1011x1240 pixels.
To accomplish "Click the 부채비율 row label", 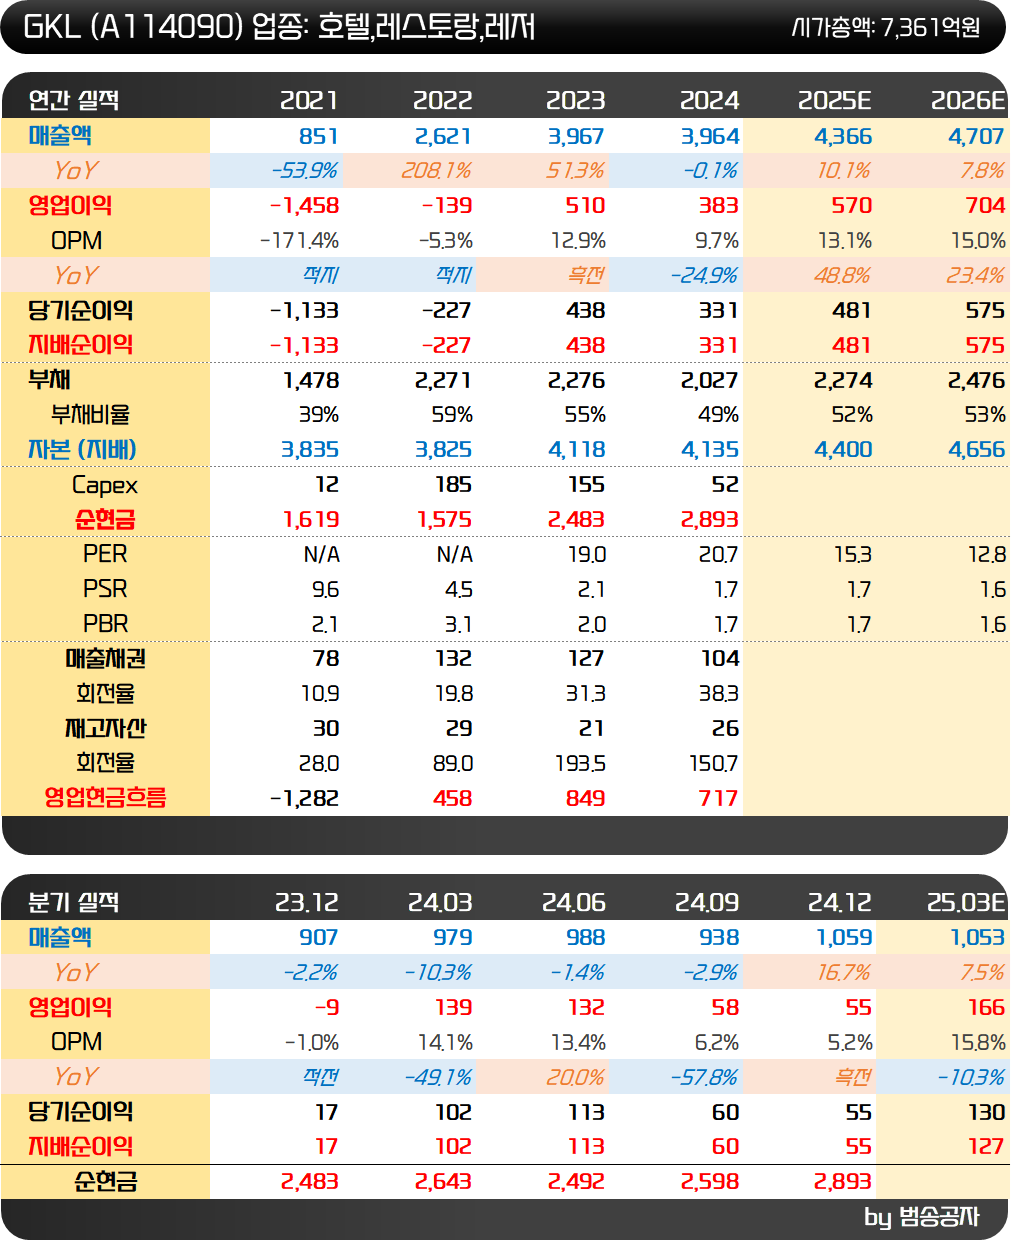I will click(x=90, y=414).
